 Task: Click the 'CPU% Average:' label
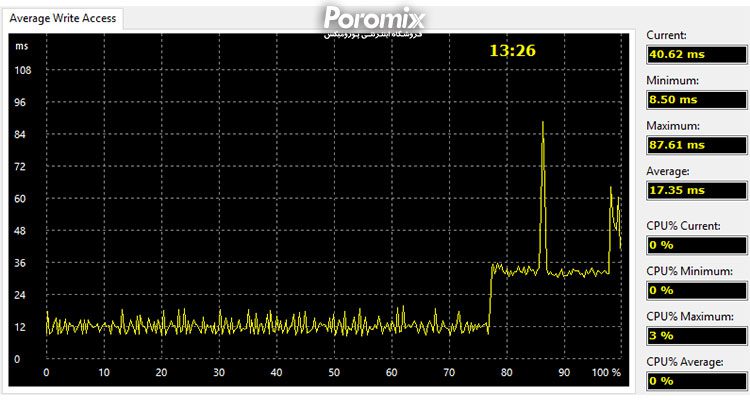click(684, 362)
